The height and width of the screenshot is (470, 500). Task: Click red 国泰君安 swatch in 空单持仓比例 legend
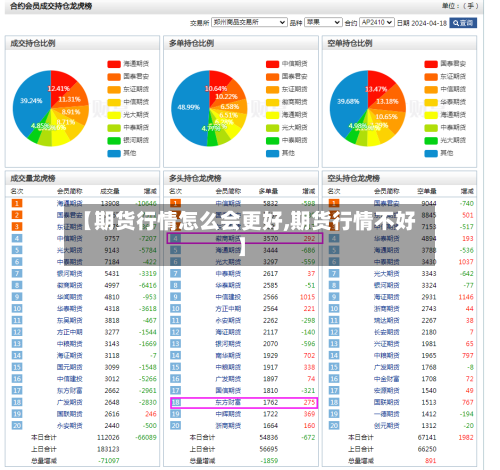pos(431,64)
